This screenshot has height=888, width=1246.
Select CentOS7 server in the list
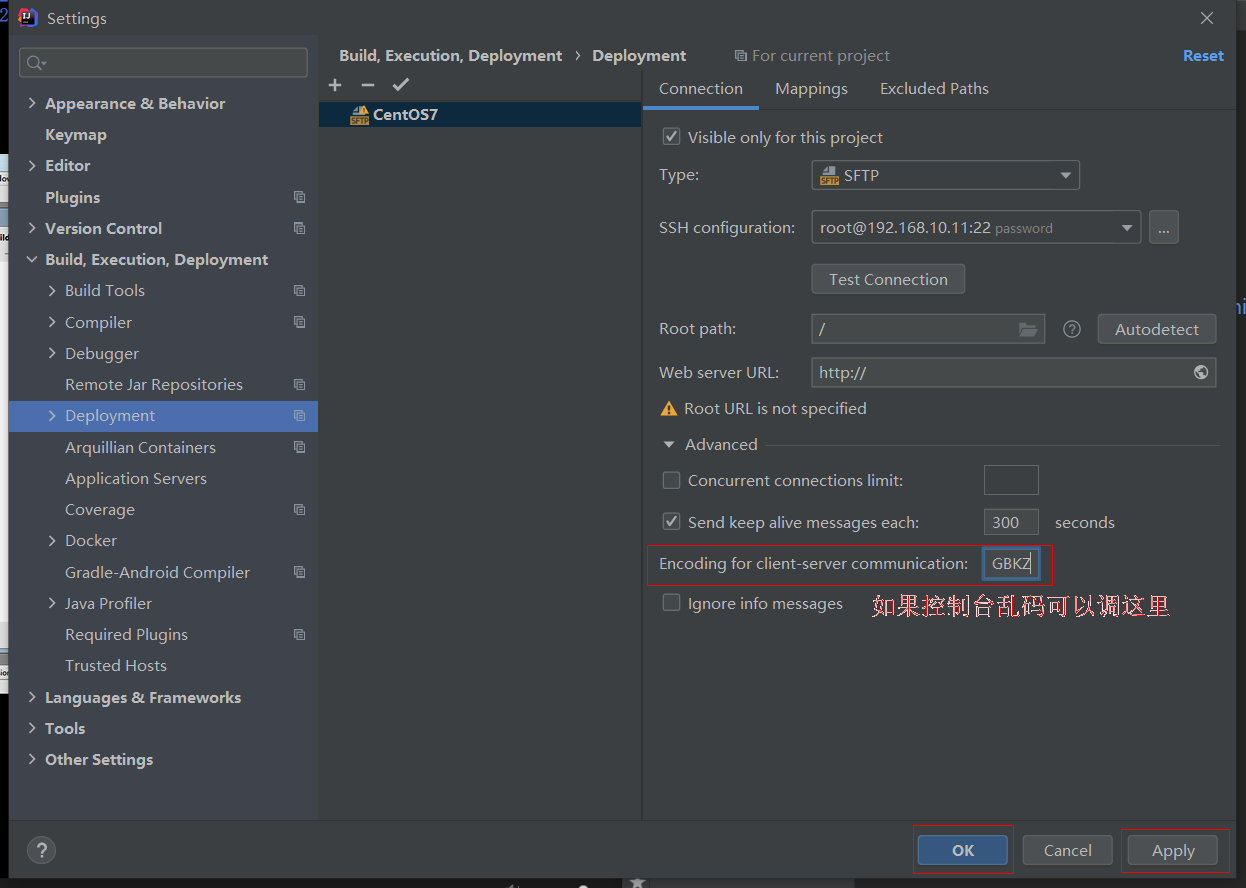coord(480,114)
